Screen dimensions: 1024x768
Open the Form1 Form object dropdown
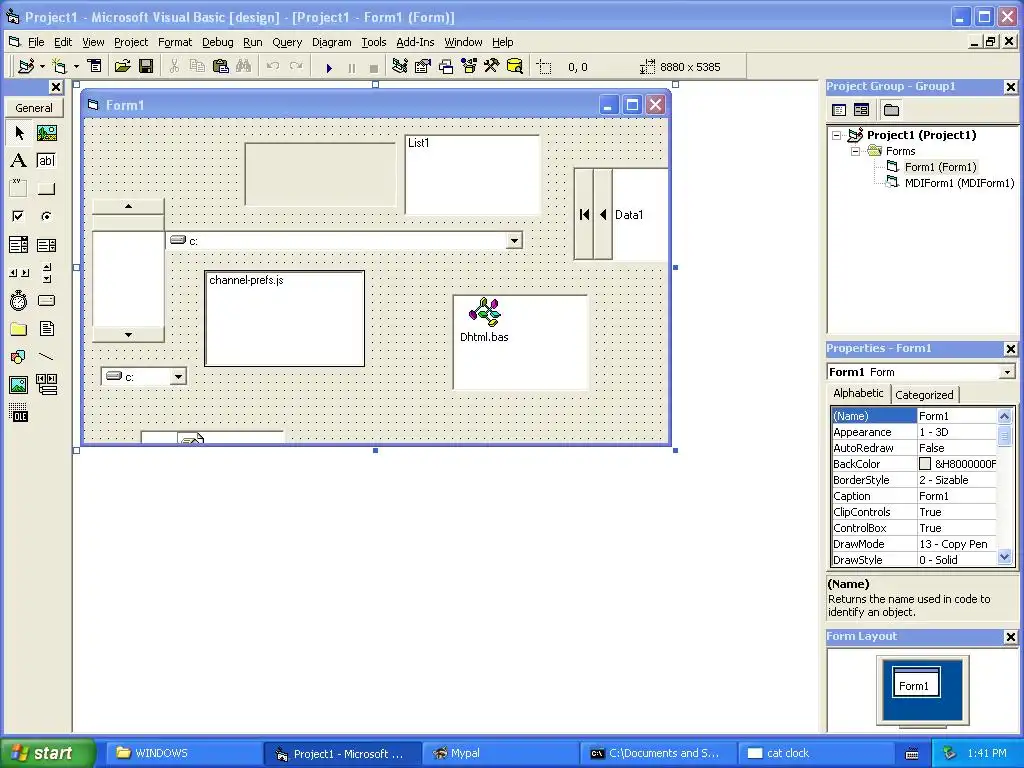click(x=1007, y=372)
